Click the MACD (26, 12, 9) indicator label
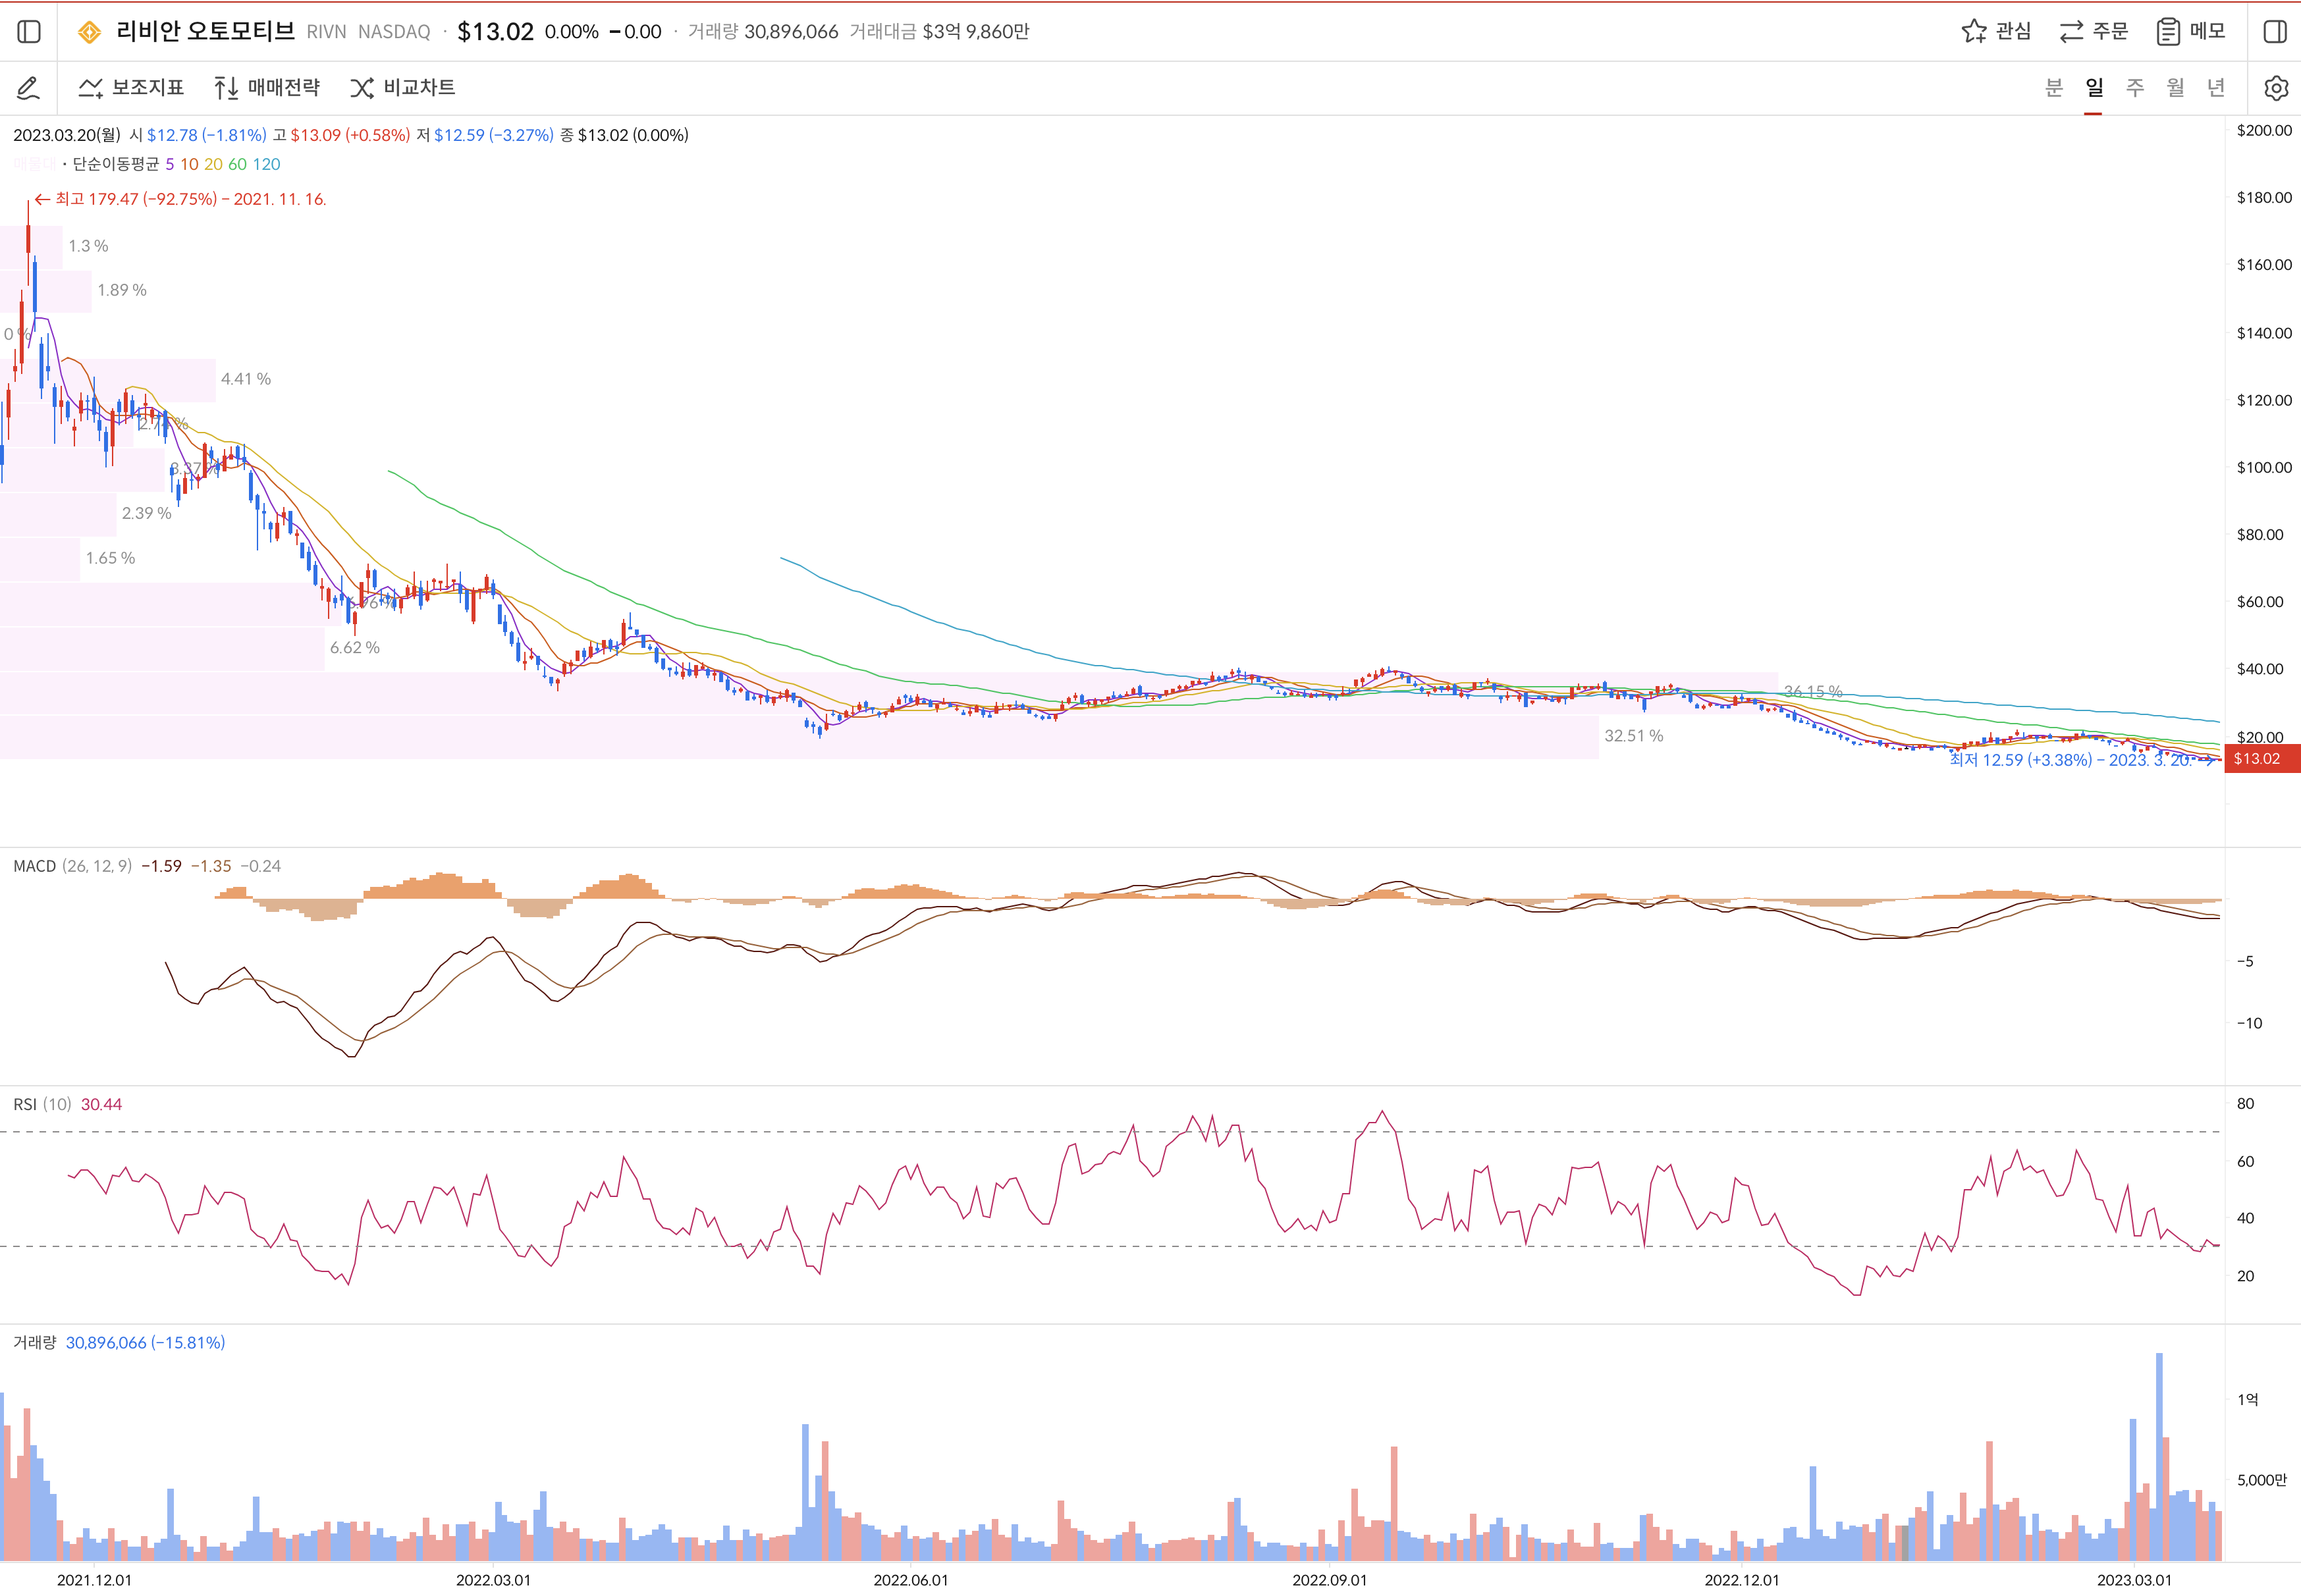 click(73, 866)
